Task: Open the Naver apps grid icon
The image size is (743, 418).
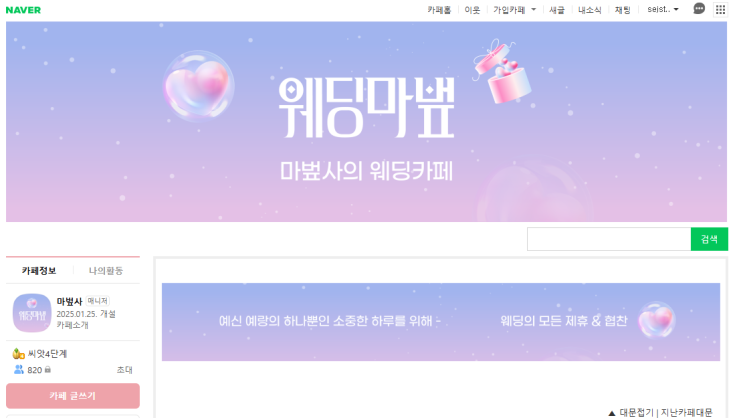Action: pos(720,9)
